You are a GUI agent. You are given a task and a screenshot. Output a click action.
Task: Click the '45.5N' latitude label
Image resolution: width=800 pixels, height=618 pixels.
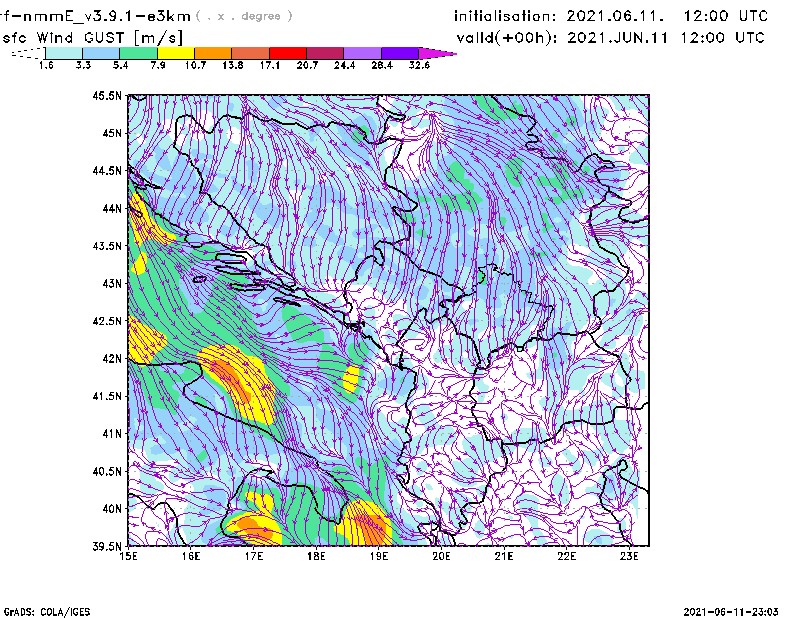107,95
